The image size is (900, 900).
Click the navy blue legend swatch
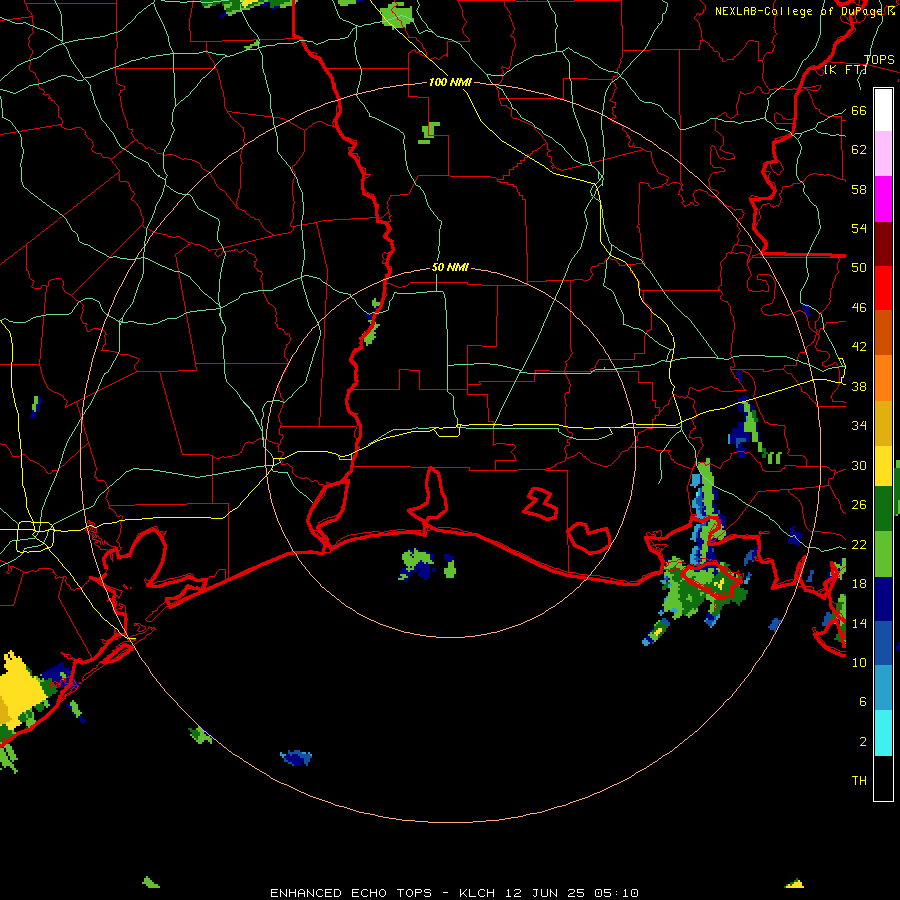(883, 599)
